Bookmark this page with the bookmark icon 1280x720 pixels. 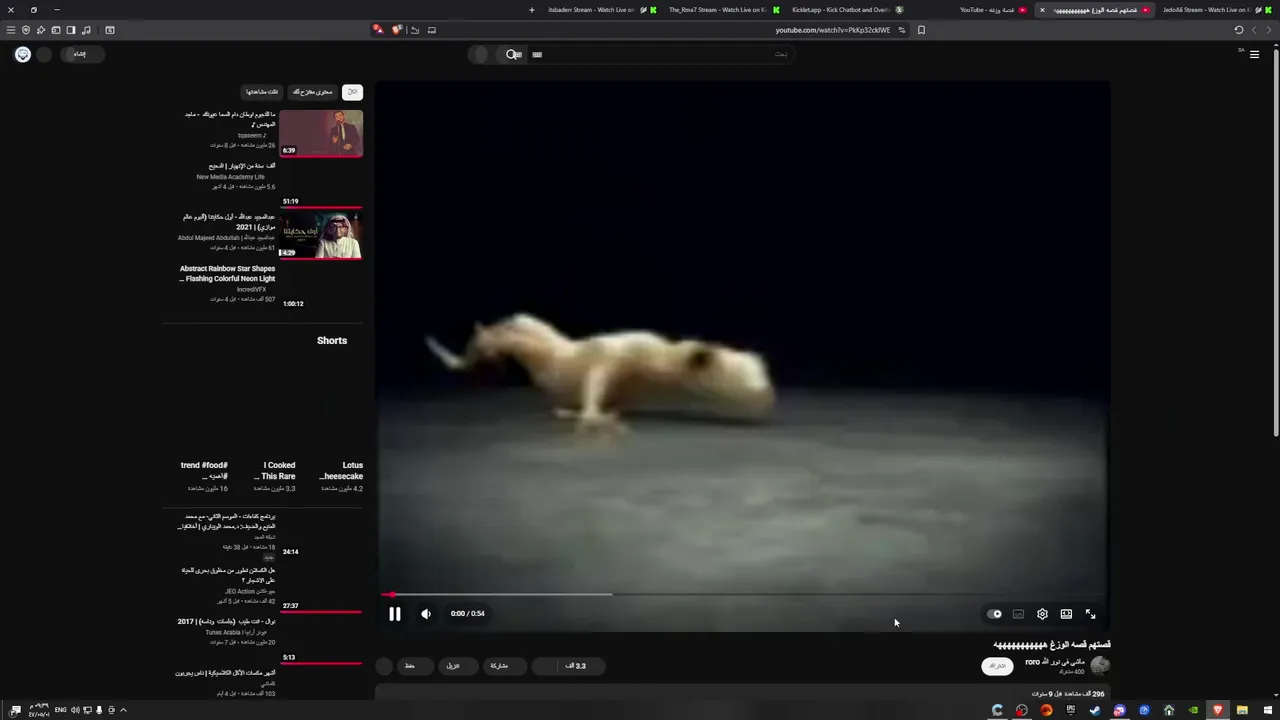coord(921,30)
